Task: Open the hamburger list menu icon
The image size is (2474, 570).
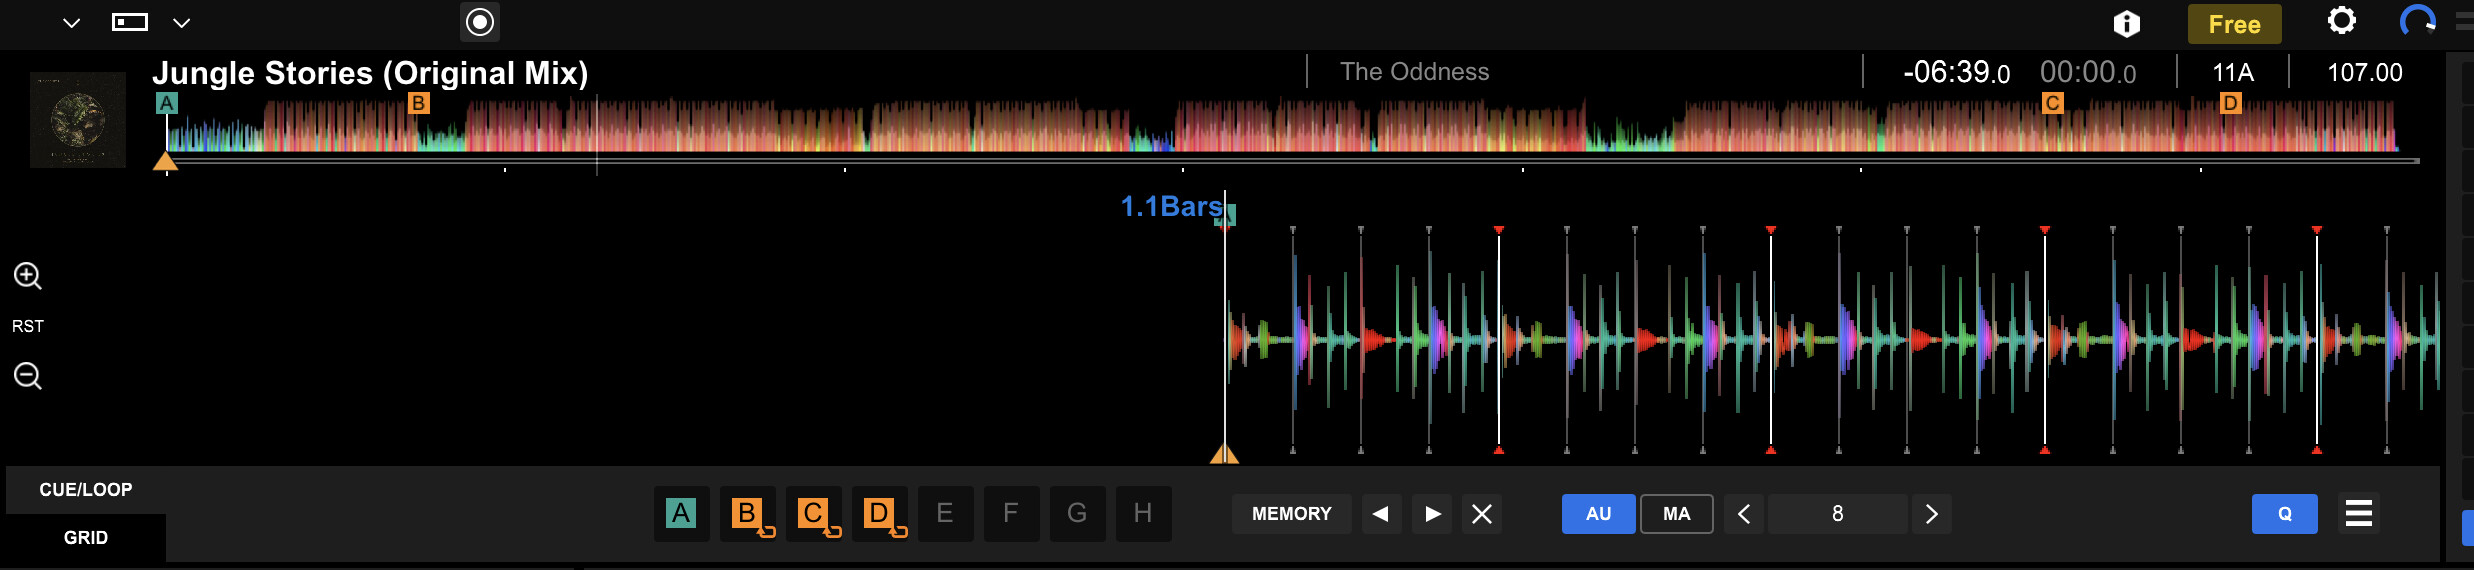Action: point(2358,514)
